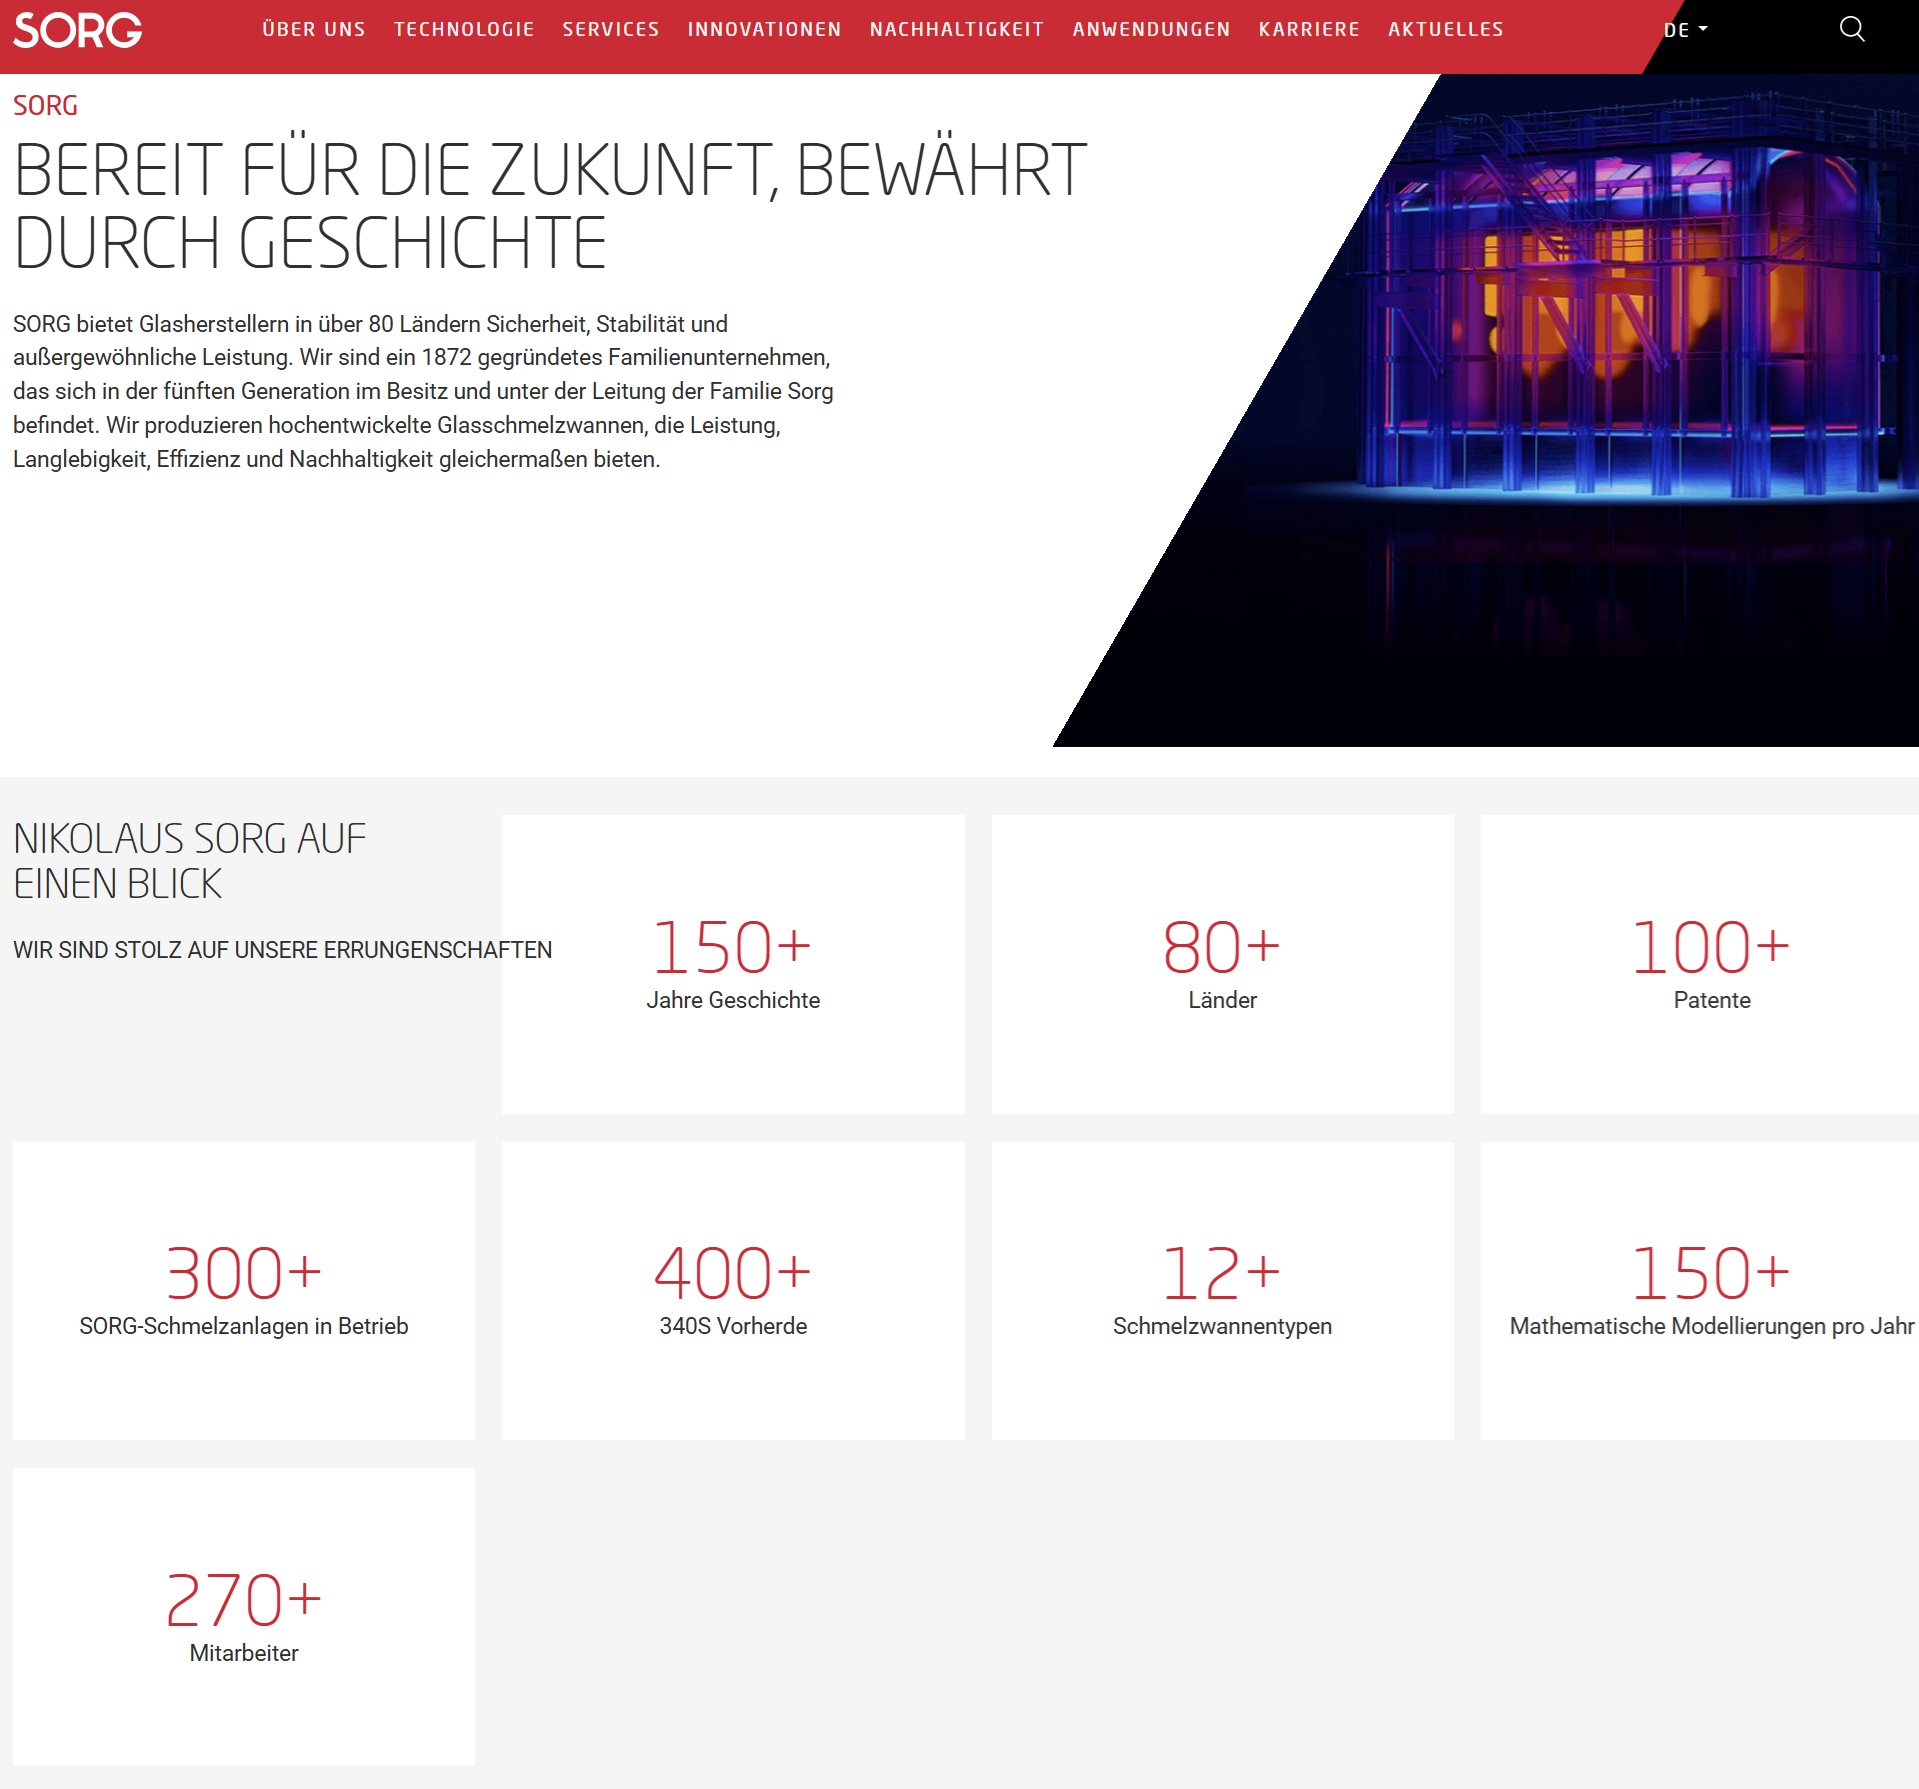Click the 12+ Schmelzwannentypen card
The image size is (1919, 1789).
(x=1222, y=1290)
